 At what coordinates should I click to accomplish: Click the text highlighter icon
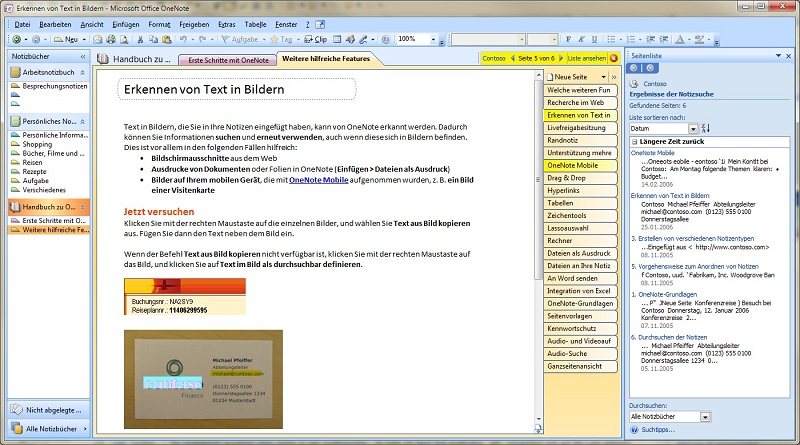[x=699, y=39]
